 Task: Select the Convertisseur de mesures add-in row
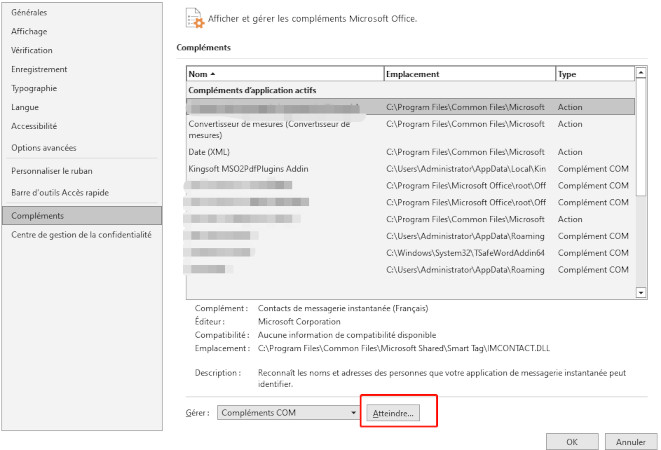tap(410, 129)
